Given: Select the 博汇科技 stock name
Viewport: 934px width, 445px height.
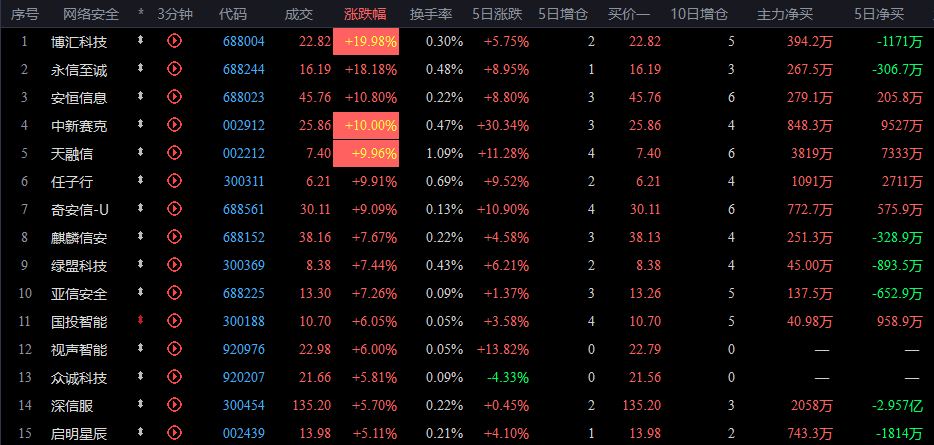Looking at the screenshot, I should [x=79, y=42].
